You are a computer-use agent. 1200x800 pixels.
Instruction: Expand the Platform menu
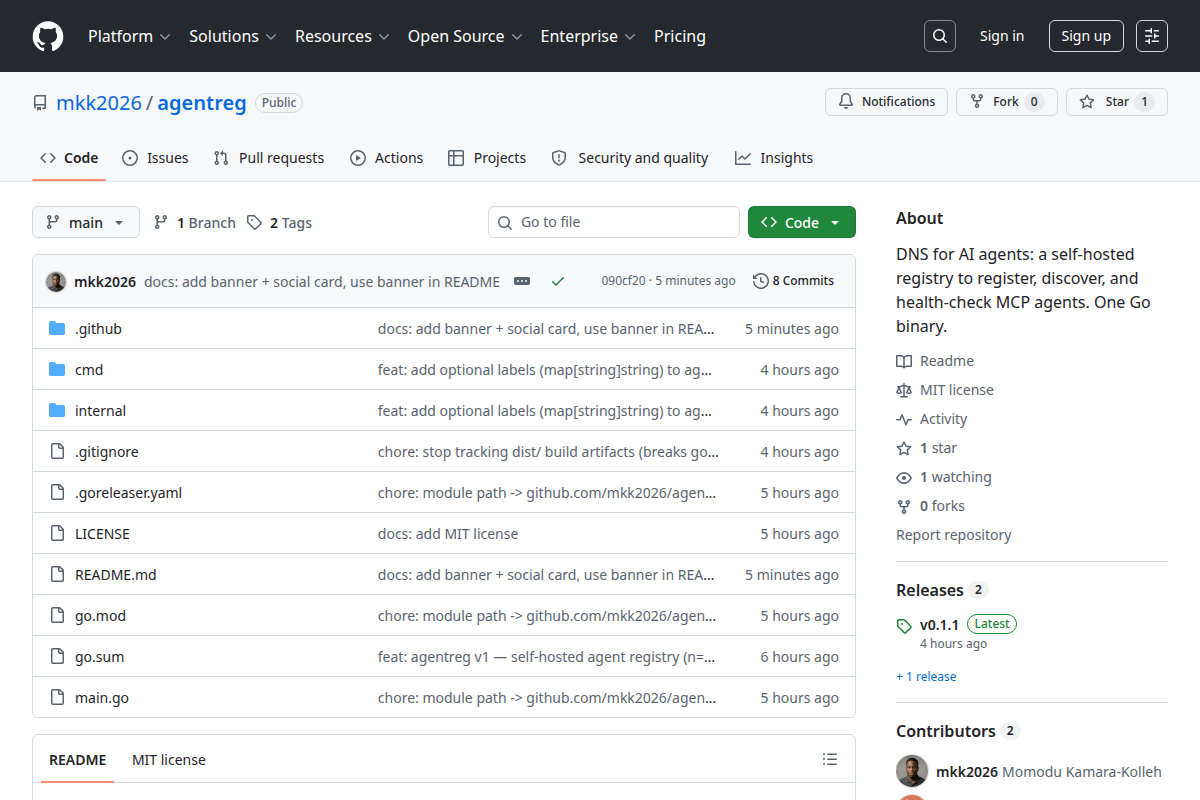tap(130, 36)
